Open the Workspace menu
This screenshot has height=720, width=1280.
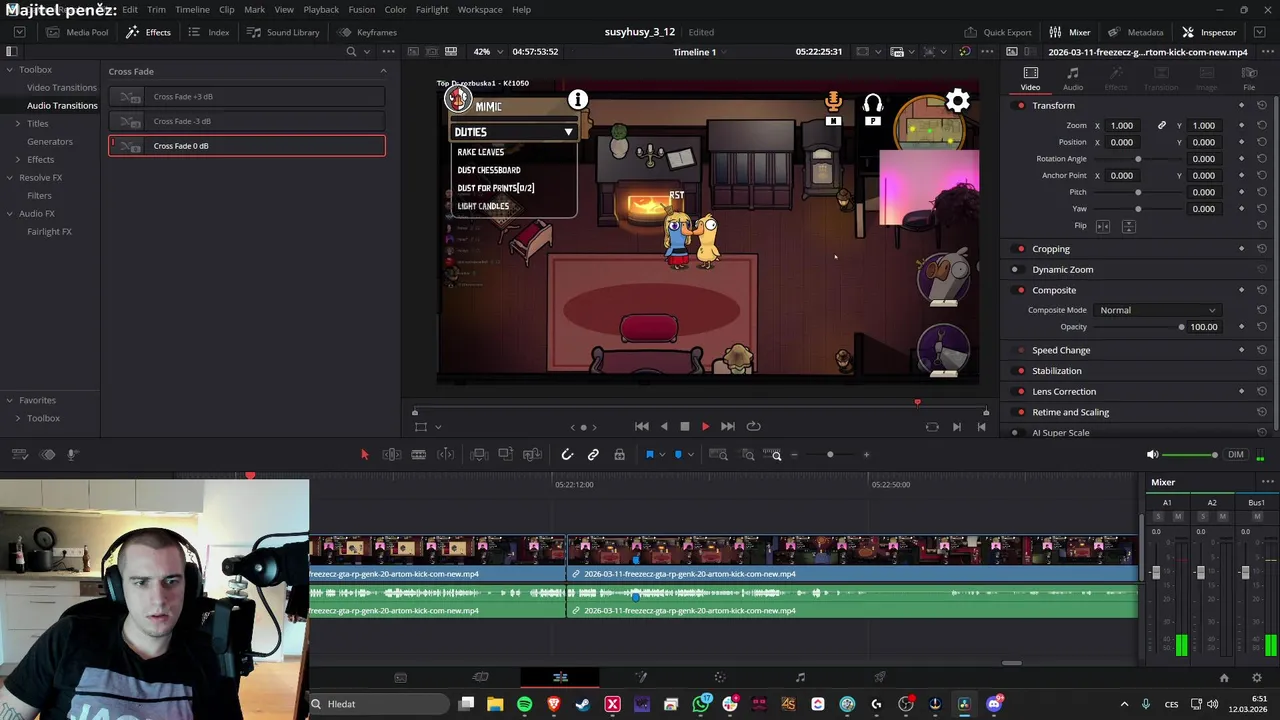point(480,9)
